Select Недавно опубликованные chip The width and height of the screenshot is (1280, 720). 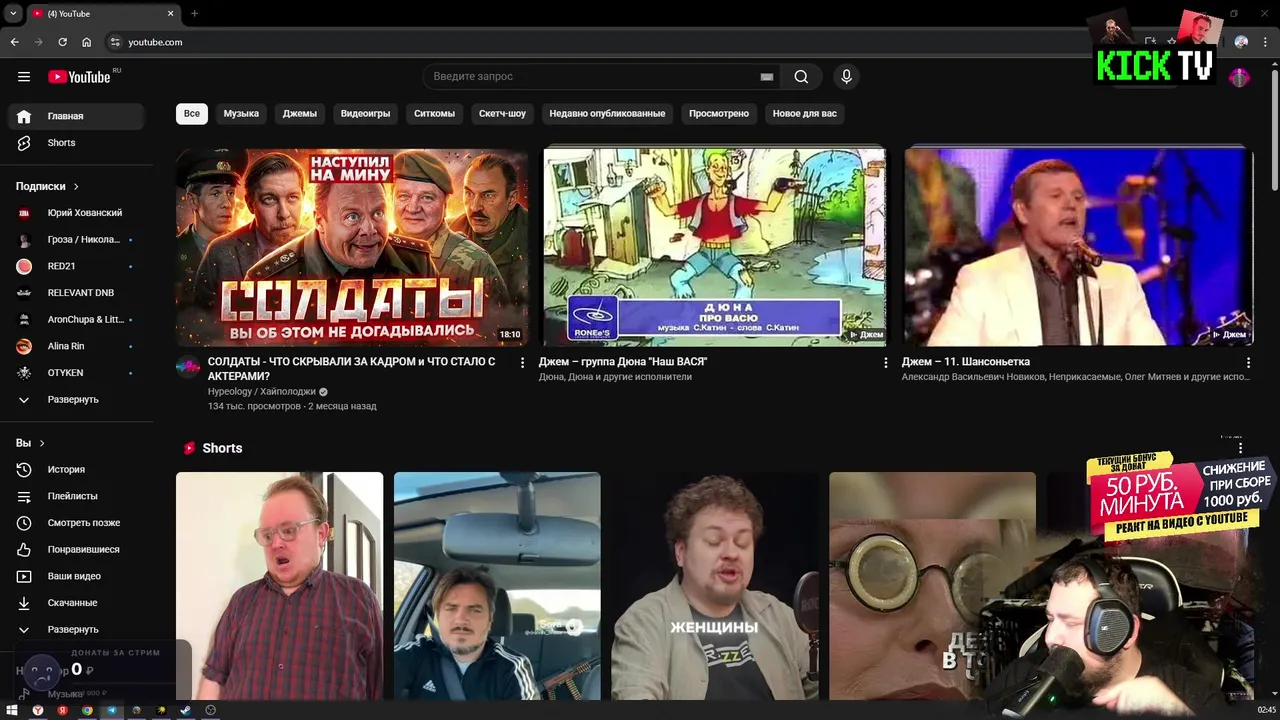[607, 113]
